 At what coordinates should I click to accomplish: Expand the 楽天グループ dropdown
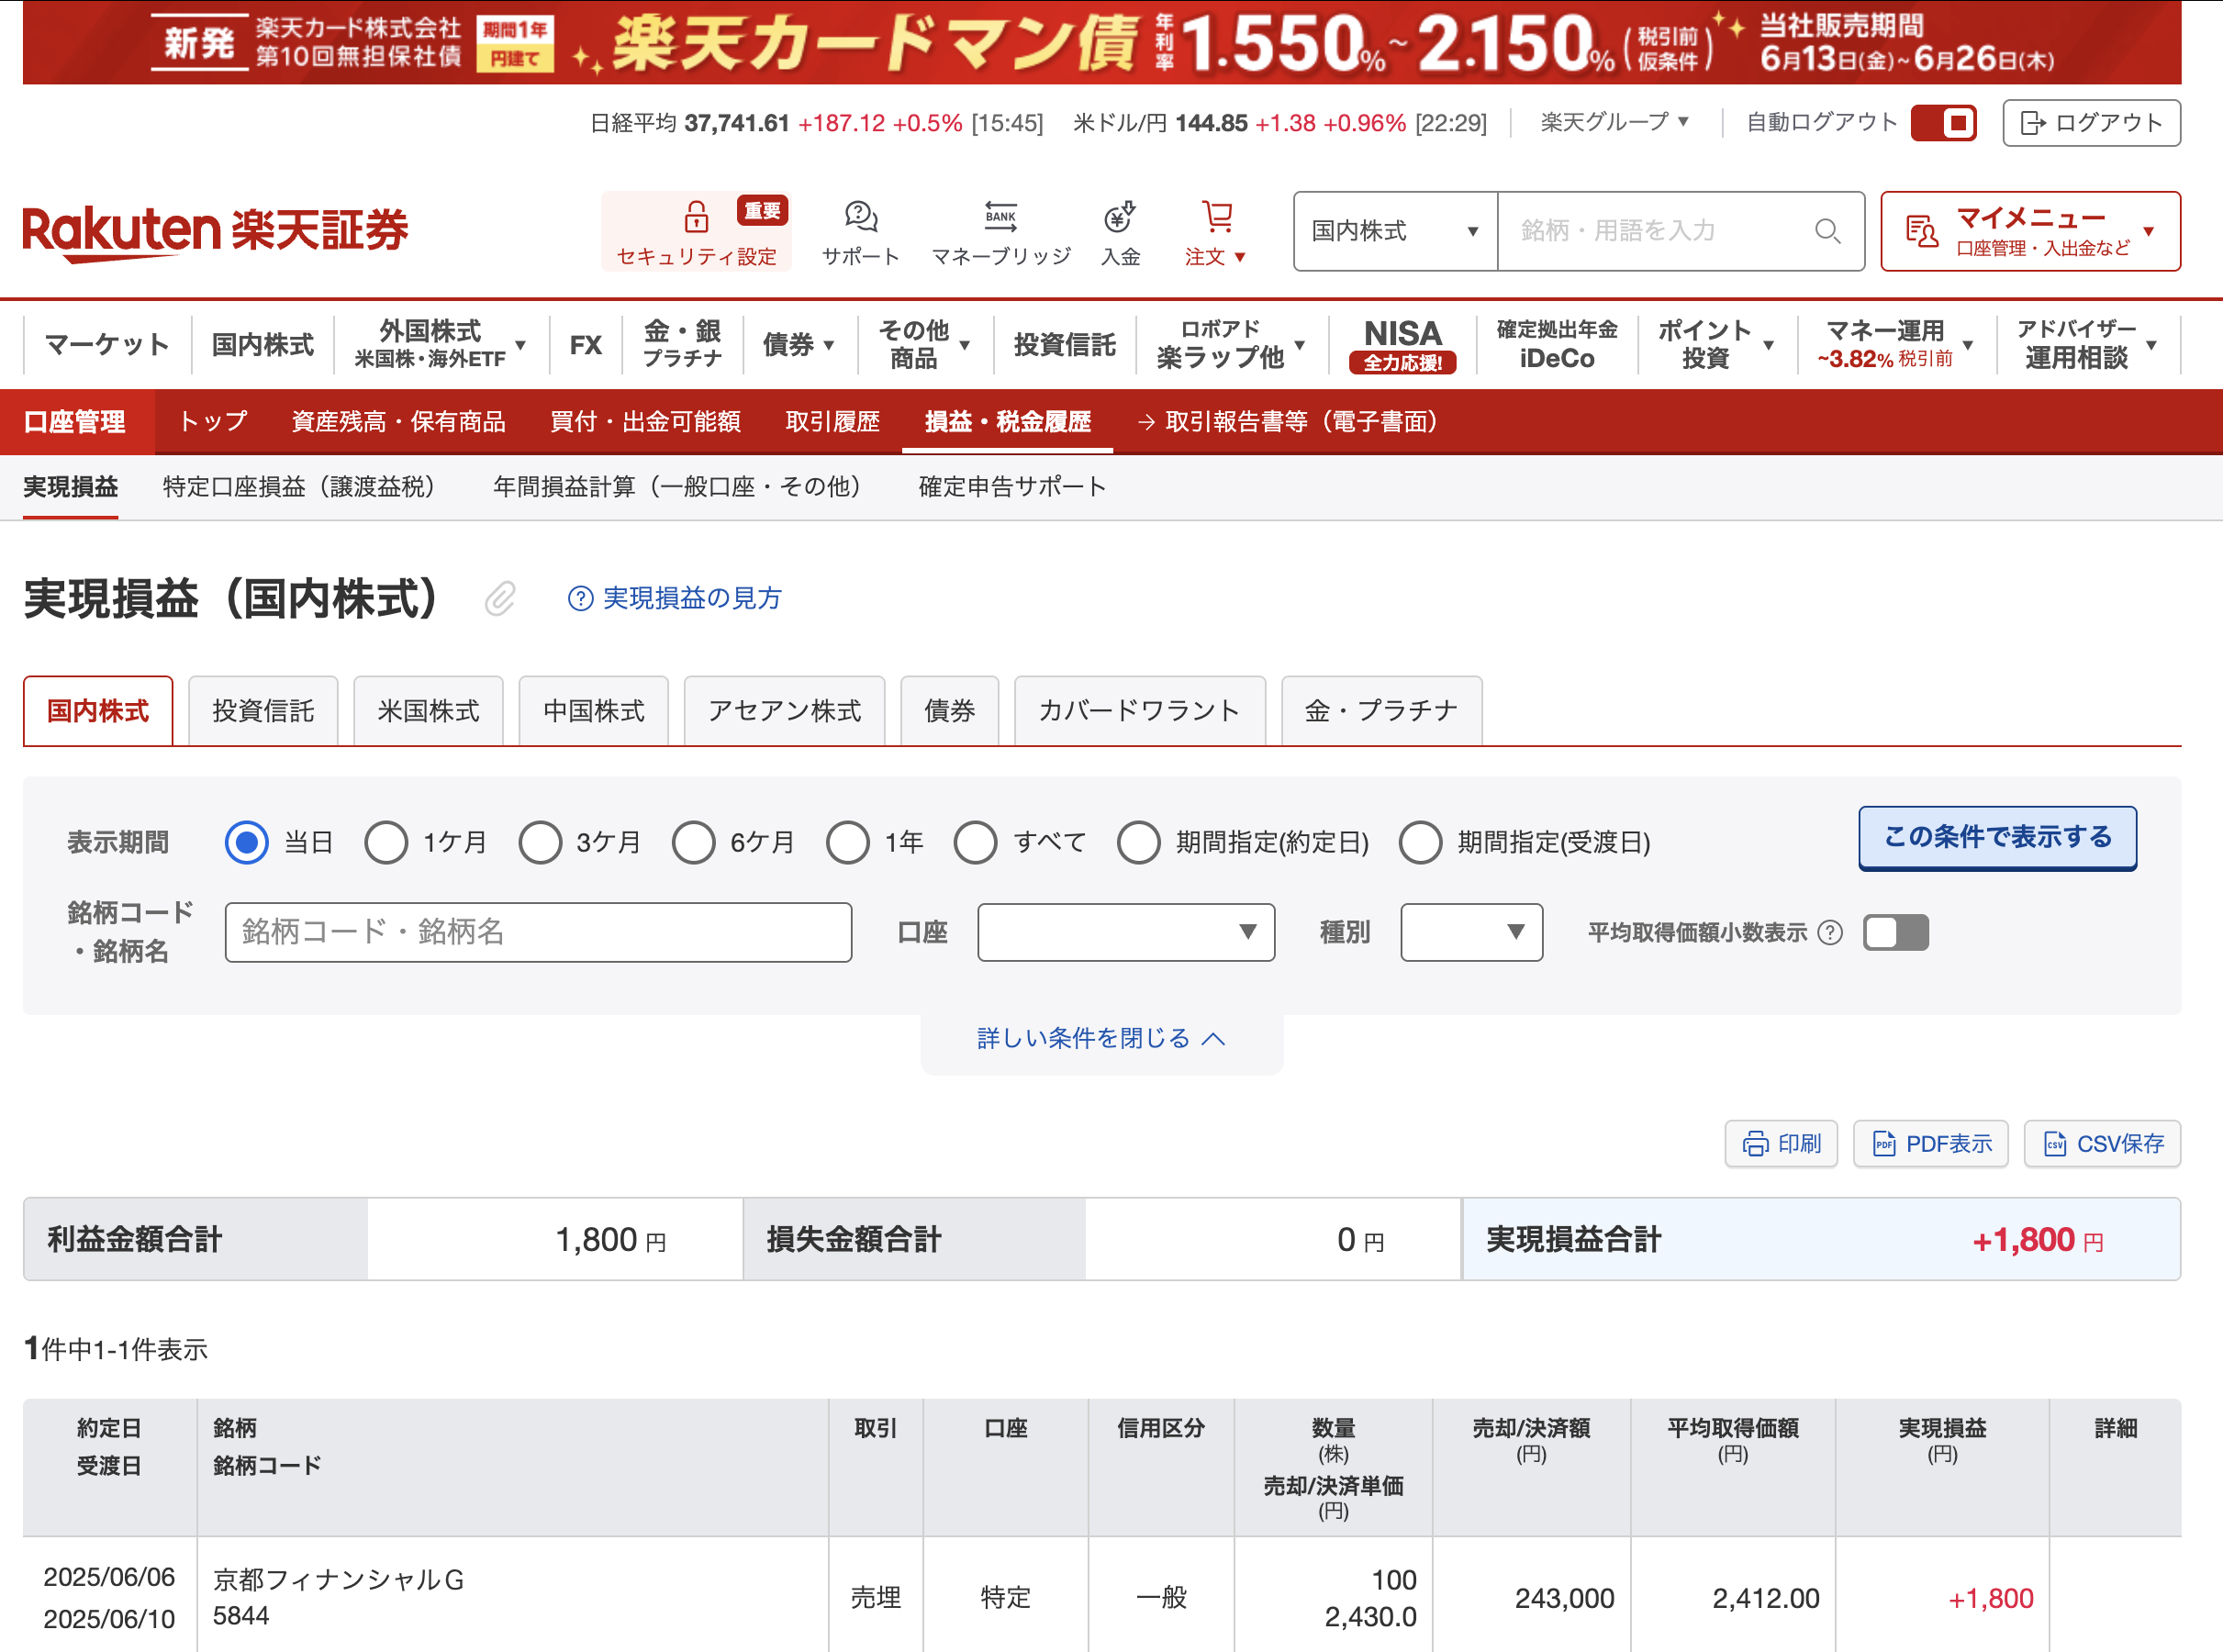(1614, 122)
